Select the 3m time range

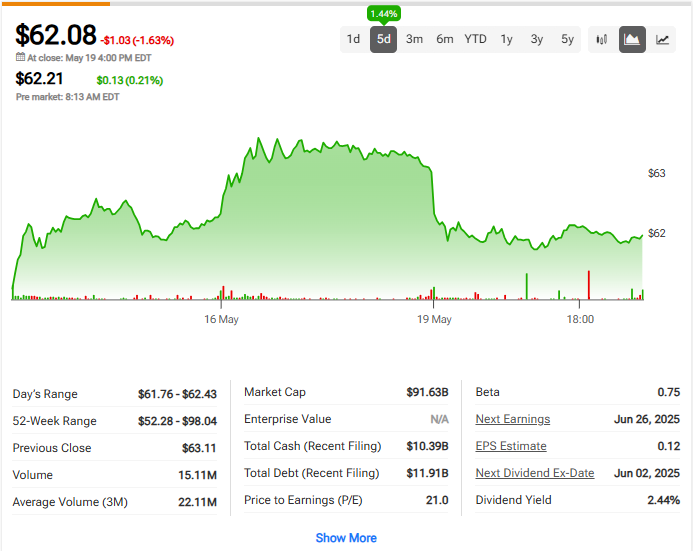pyautogui.click(x=414, y=39)
